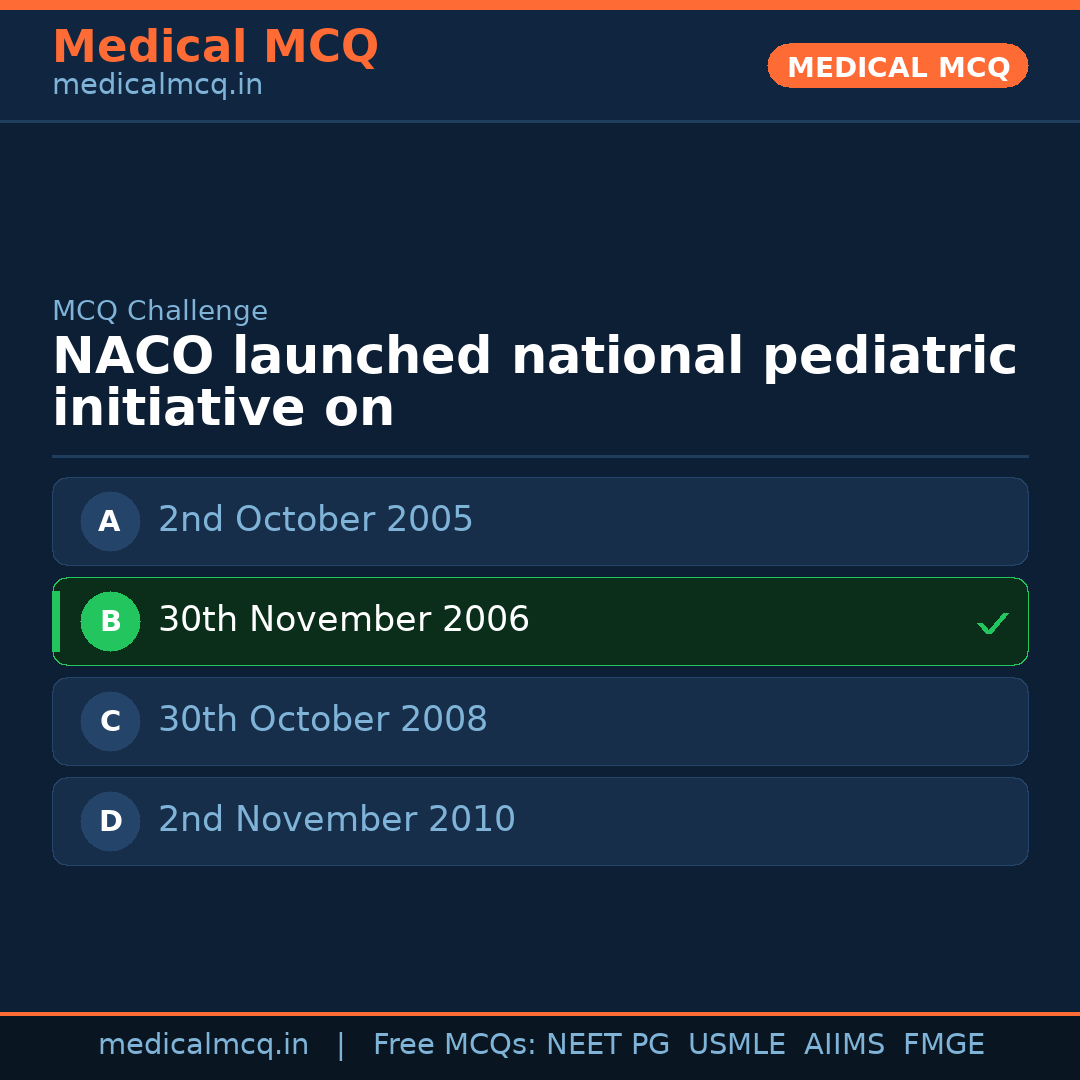Screen dimensions: 1080x1080
Task: Click the circled letter C icon
Action: [x=110, y=721]
